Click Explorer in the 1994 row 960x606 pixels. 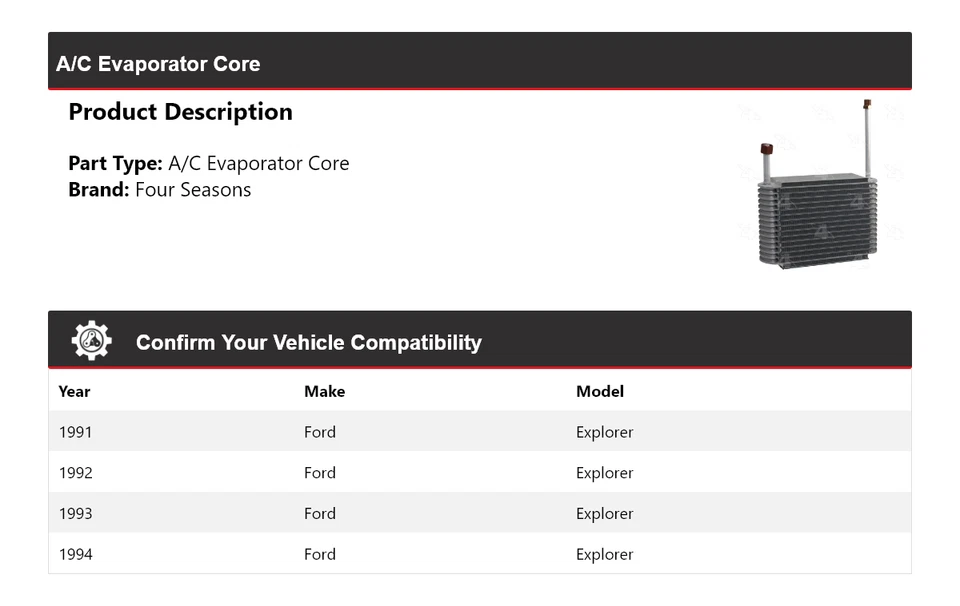(604, 554)
